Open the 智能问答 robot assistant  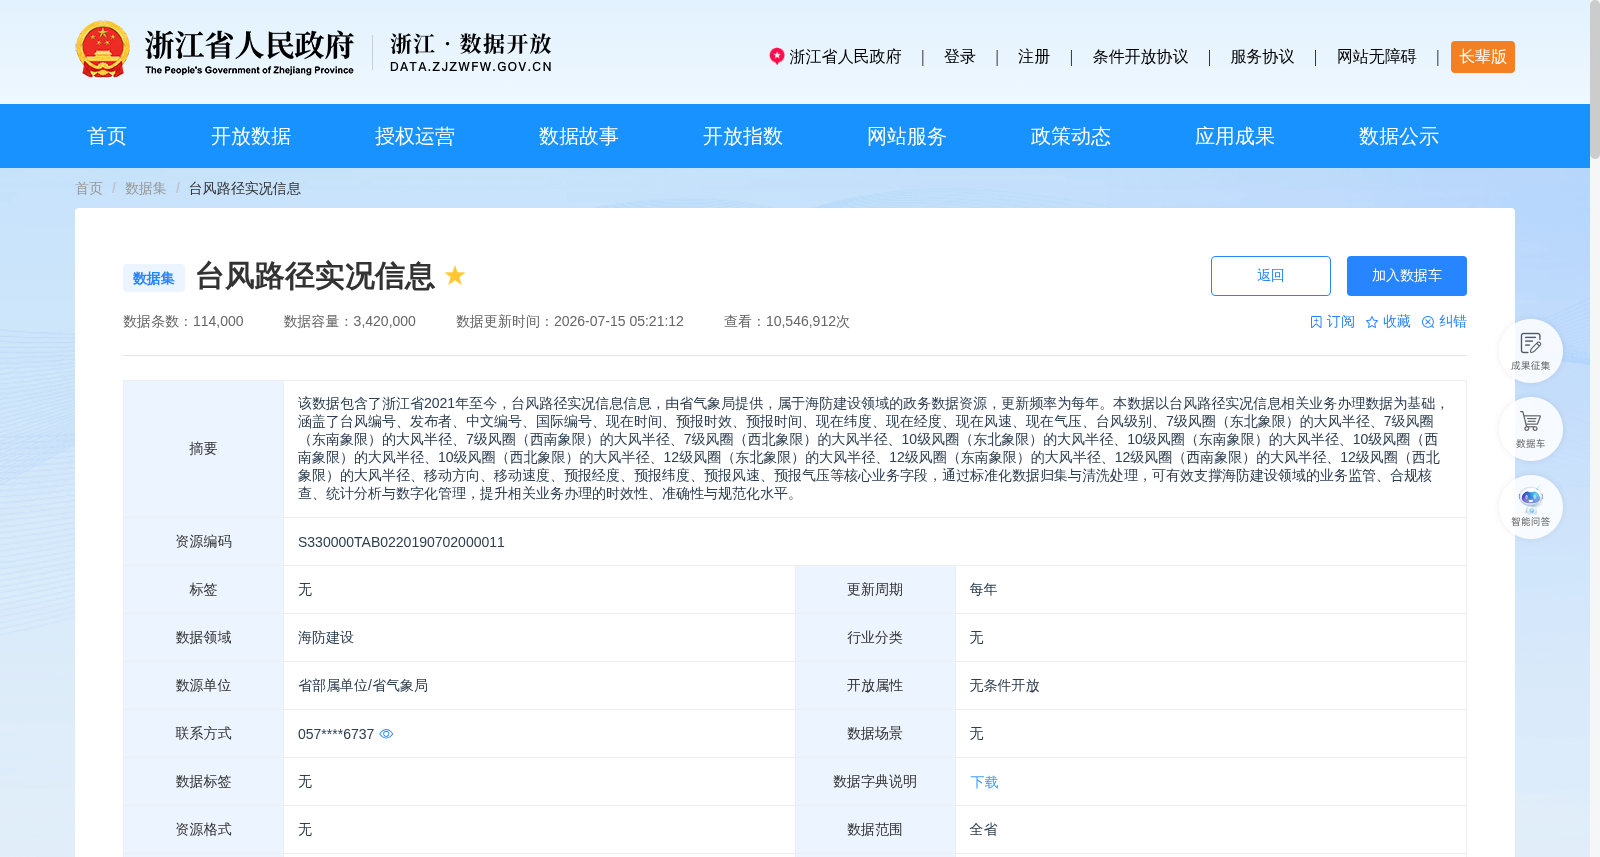tap(1530, 507)
